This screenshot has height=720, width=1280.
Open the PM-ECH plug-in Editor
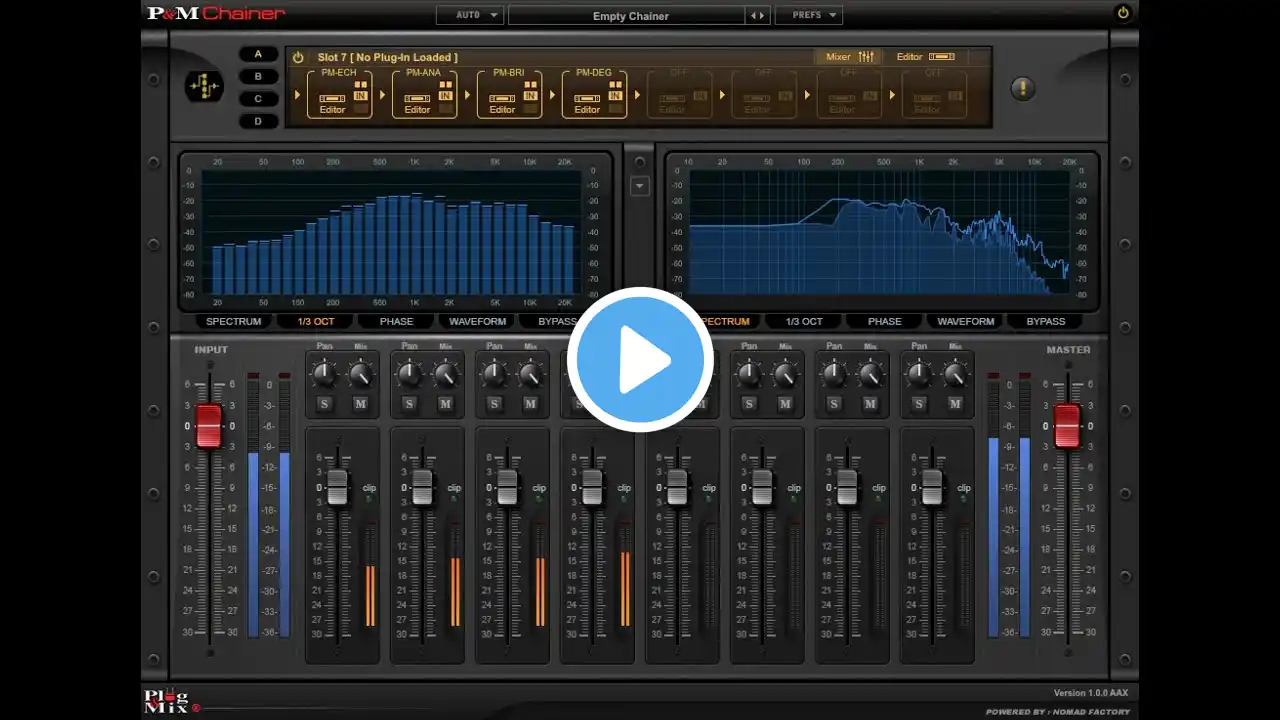[x=332, y=109]
